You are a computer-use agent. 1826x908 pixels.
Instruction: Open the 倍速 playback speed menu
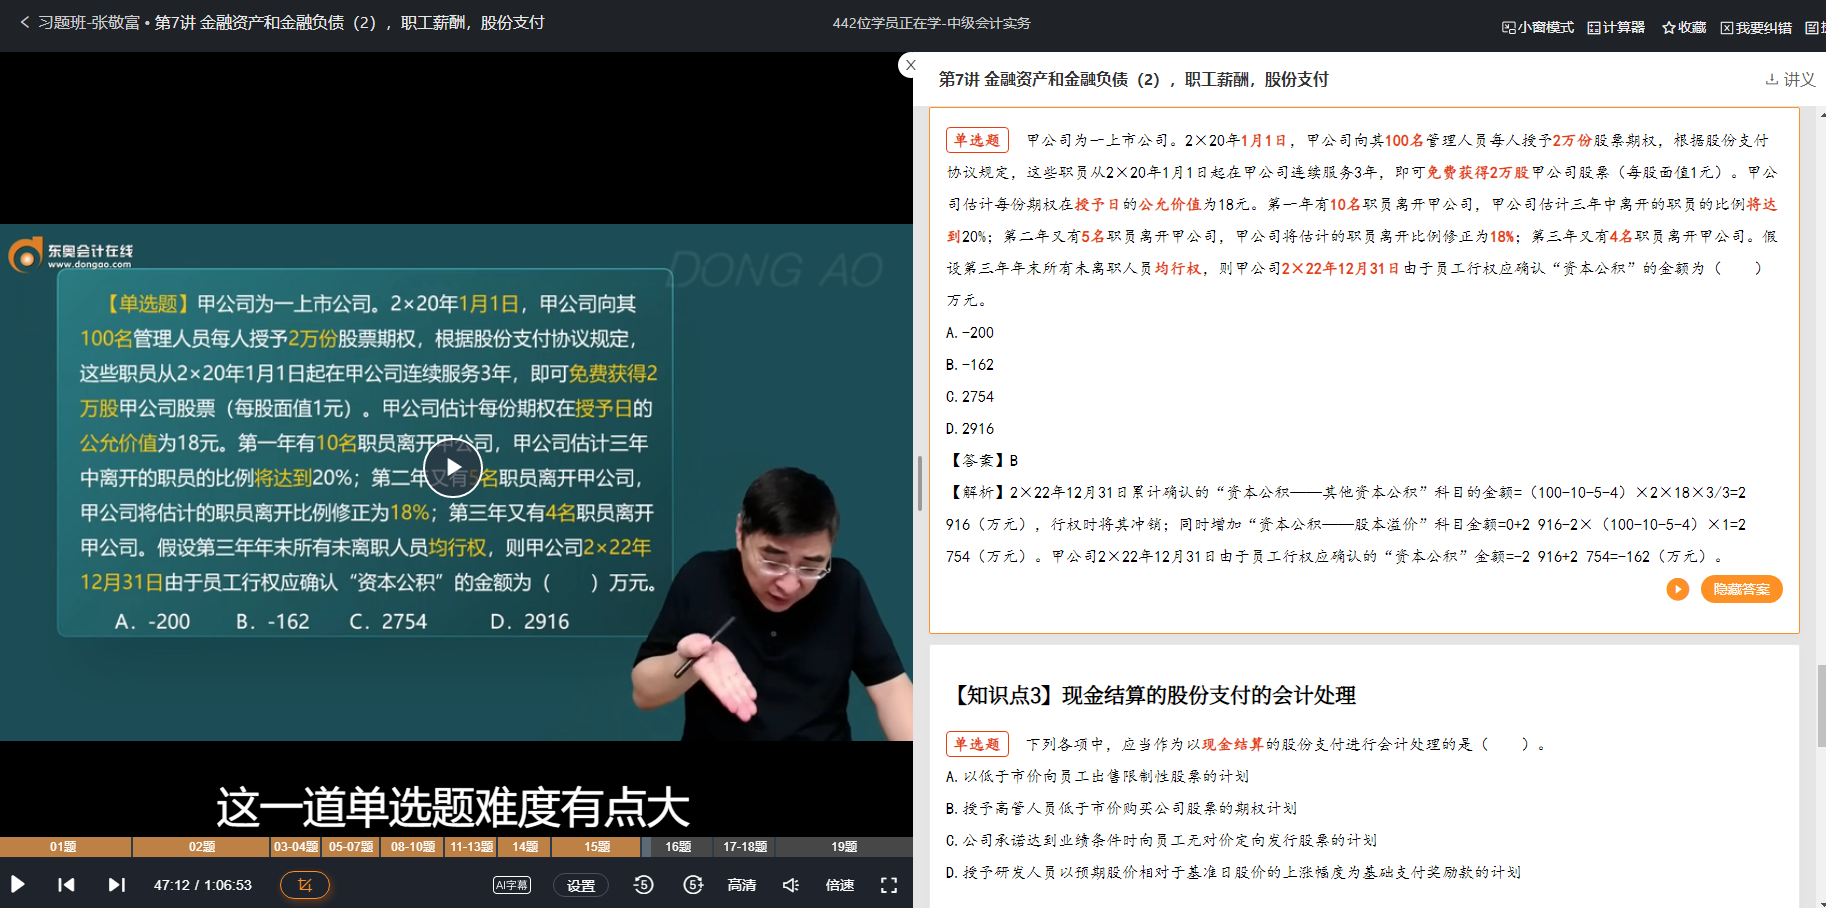point(839,885)
